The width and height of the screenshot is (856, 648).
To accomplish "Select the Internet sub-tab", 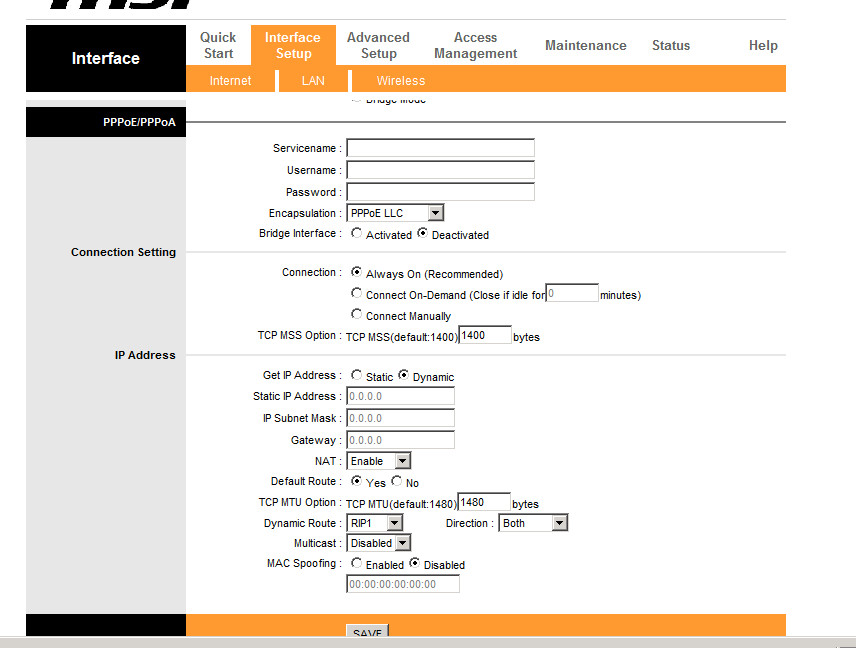I will pos(230,80).
